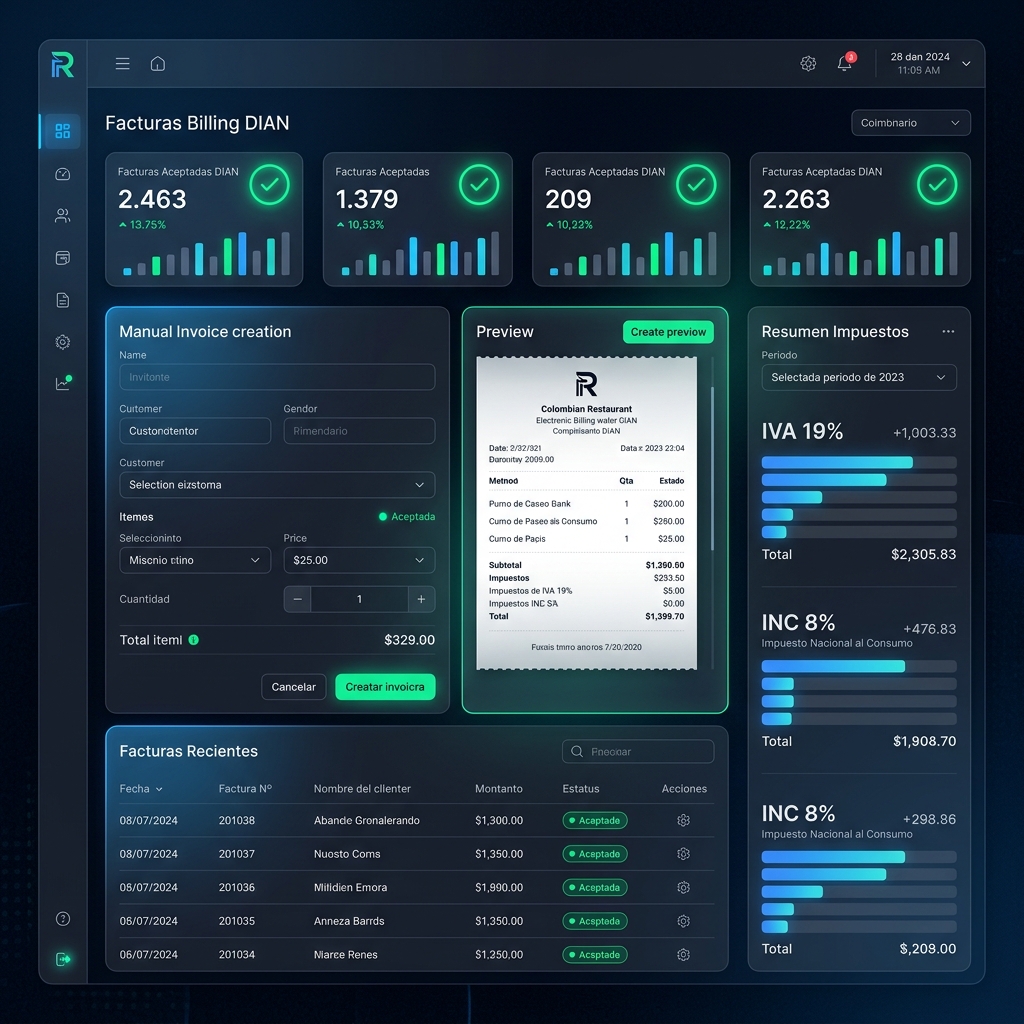Open the document icon in sidebar
The image size is (1024, 1024).
[x=63, y=300]
